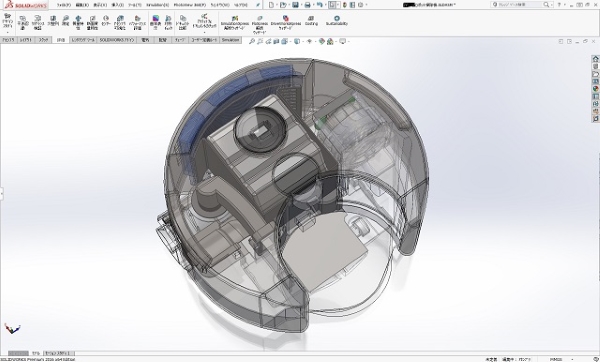Open the Appearances task pane icon on right
This screenshot has width=600, height=362.
coord(595,89)
